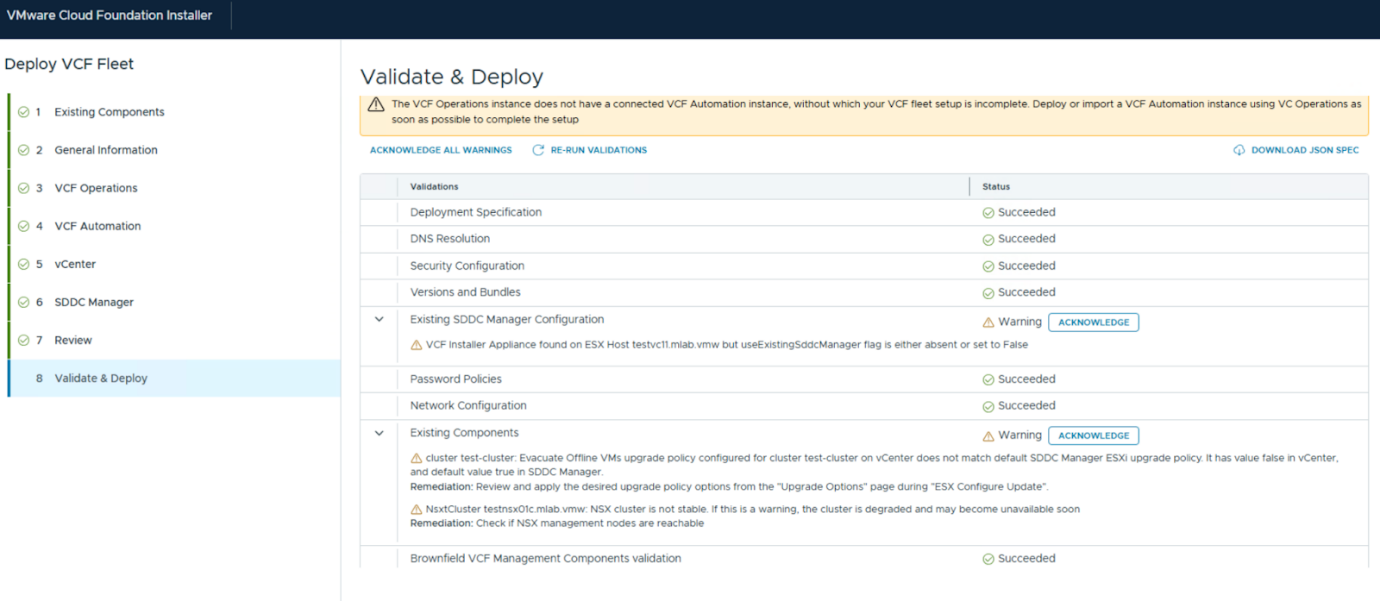The width and height of the screenshot is (1380, 601).
Task: Click the green check icon beside Existing Components step
Action: (23, 112)
